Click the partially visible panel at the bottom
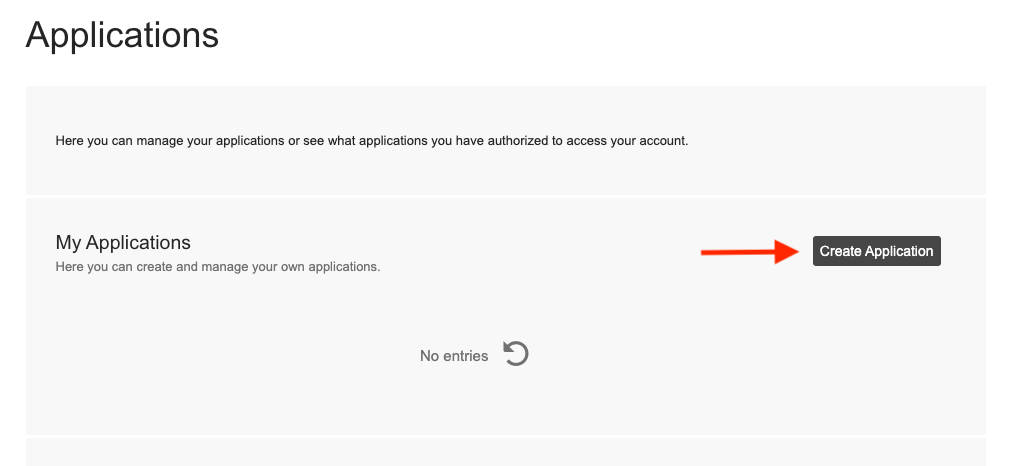 [505, 452]
